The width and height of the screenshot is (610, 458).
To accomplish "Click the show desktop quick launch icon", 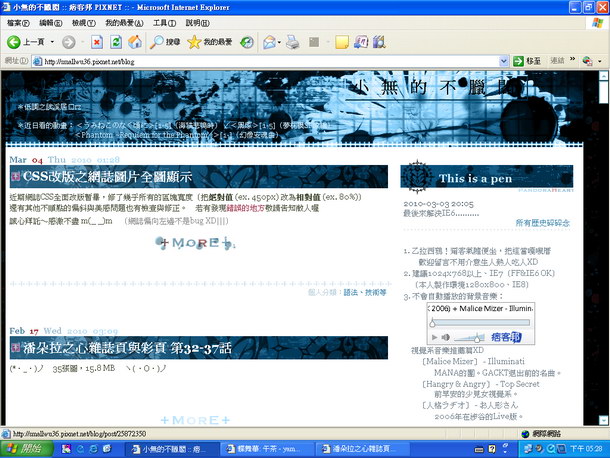I will coord(106,449).
